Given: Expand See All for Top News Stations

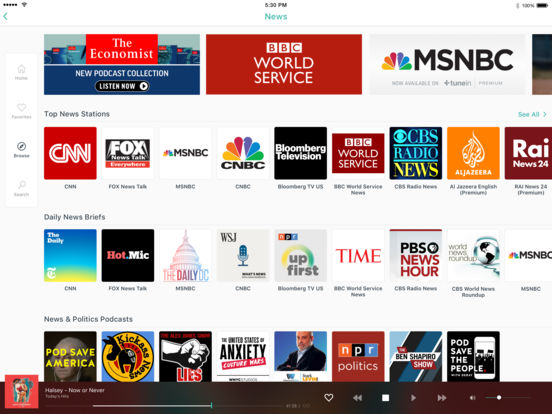Looking at the screenshot, I should tap(532, 114).
